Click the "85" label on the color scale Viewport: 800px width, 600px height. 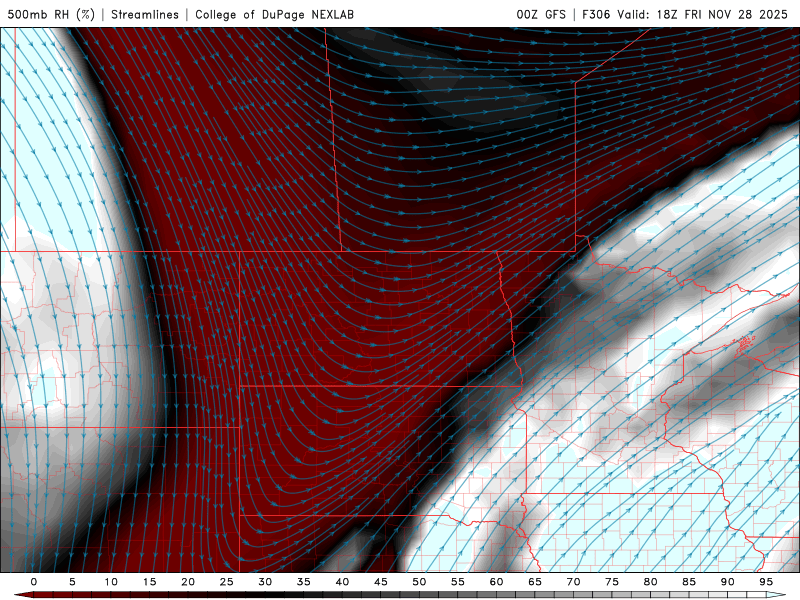click(689, 582)
